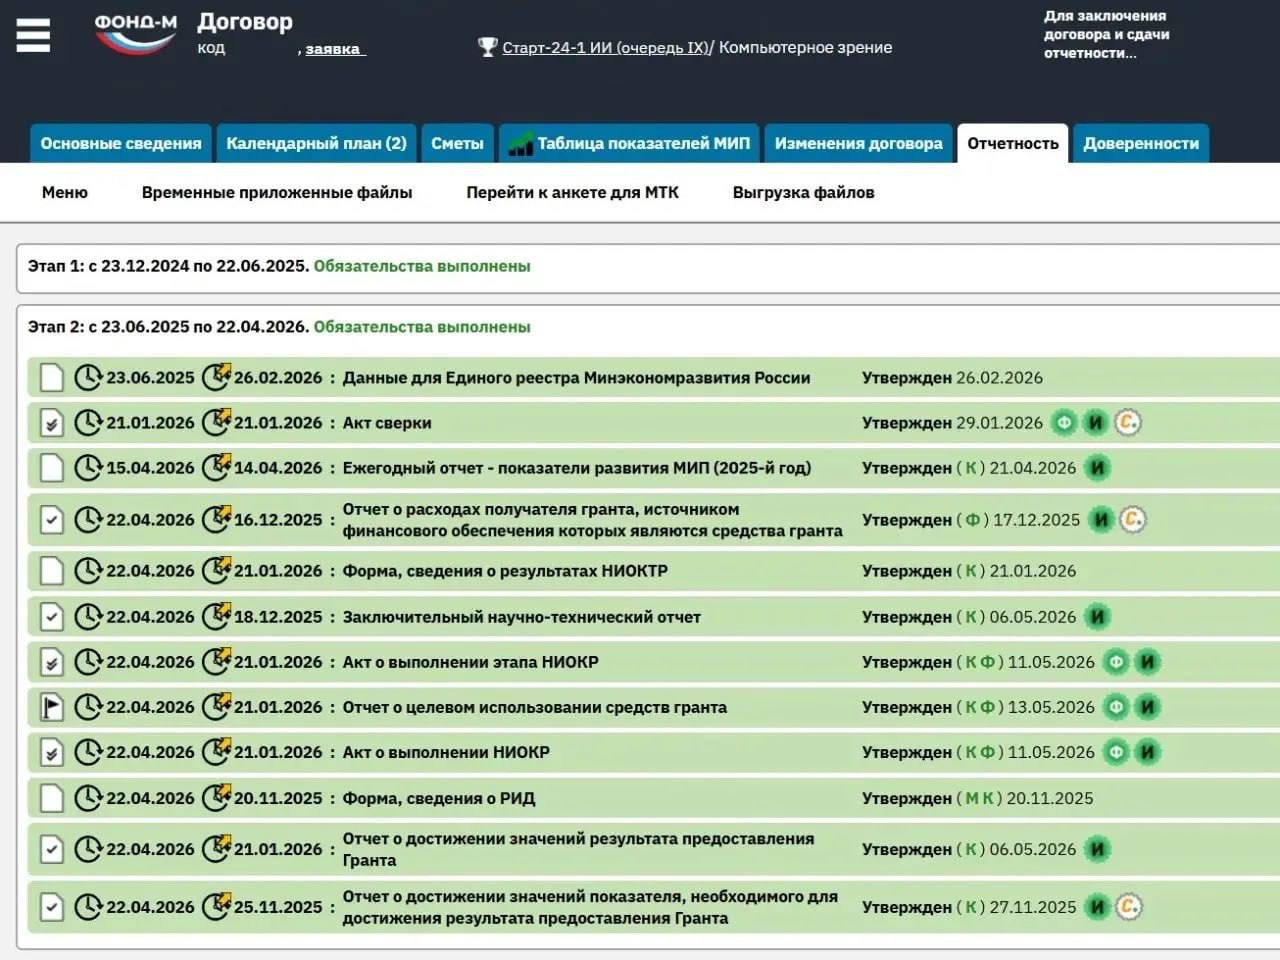The image size is (1280, 960).
Task: Open Временные приложенные файлы
Action: pos(277,192)
